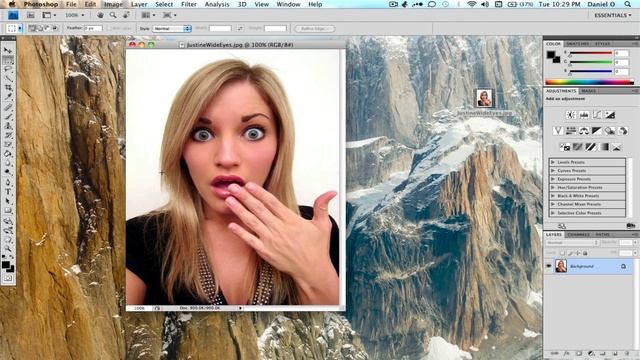Select the Eraser tool
The width and height of the screenshot is (640, 360).
[x=8, y=144]
